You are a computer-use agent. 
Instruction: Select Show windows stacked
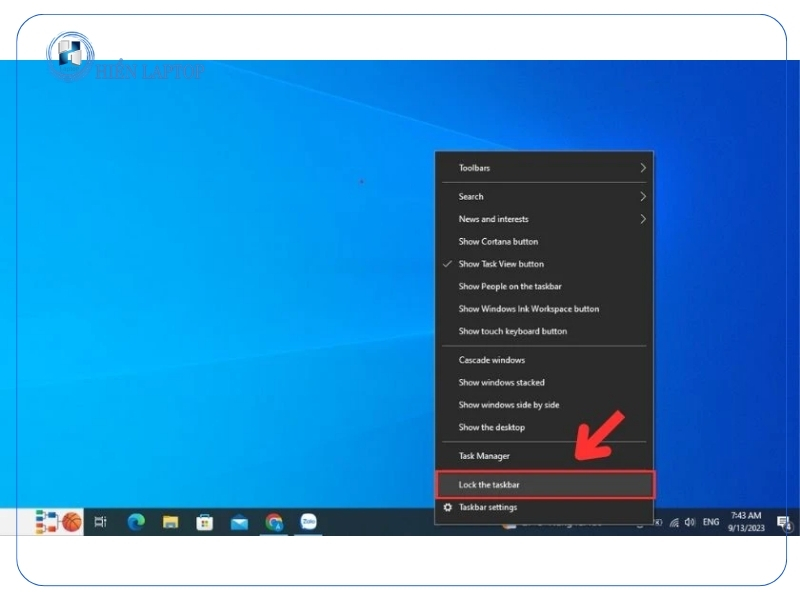[x=544, y=382]
